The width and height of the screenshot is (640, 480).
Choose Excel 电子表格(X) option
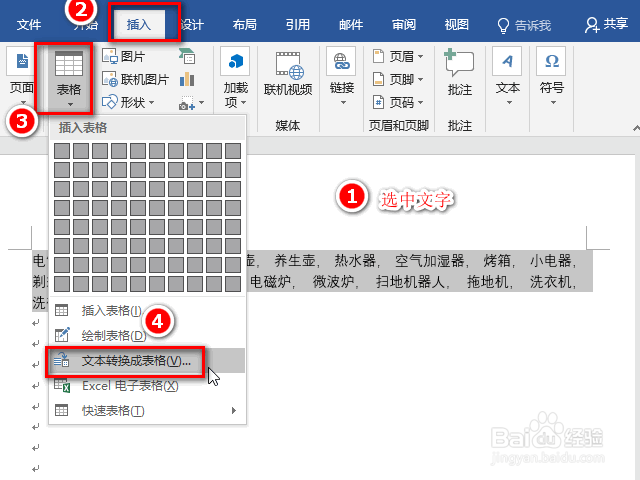click(147, 386)
